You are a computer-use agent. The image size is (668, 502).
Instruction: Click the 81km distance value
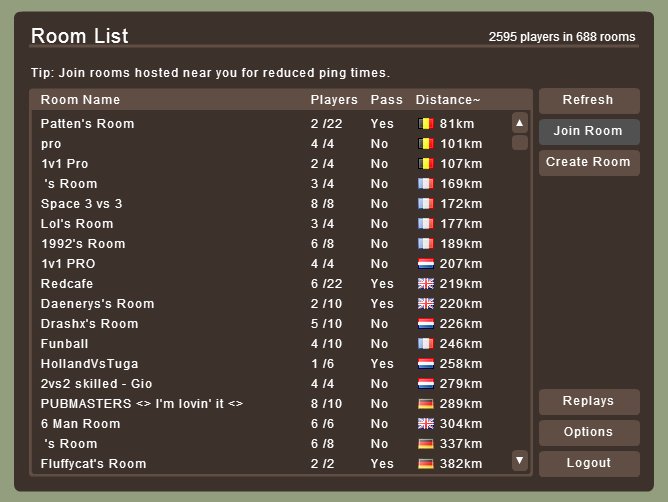(x=457, y=124)
